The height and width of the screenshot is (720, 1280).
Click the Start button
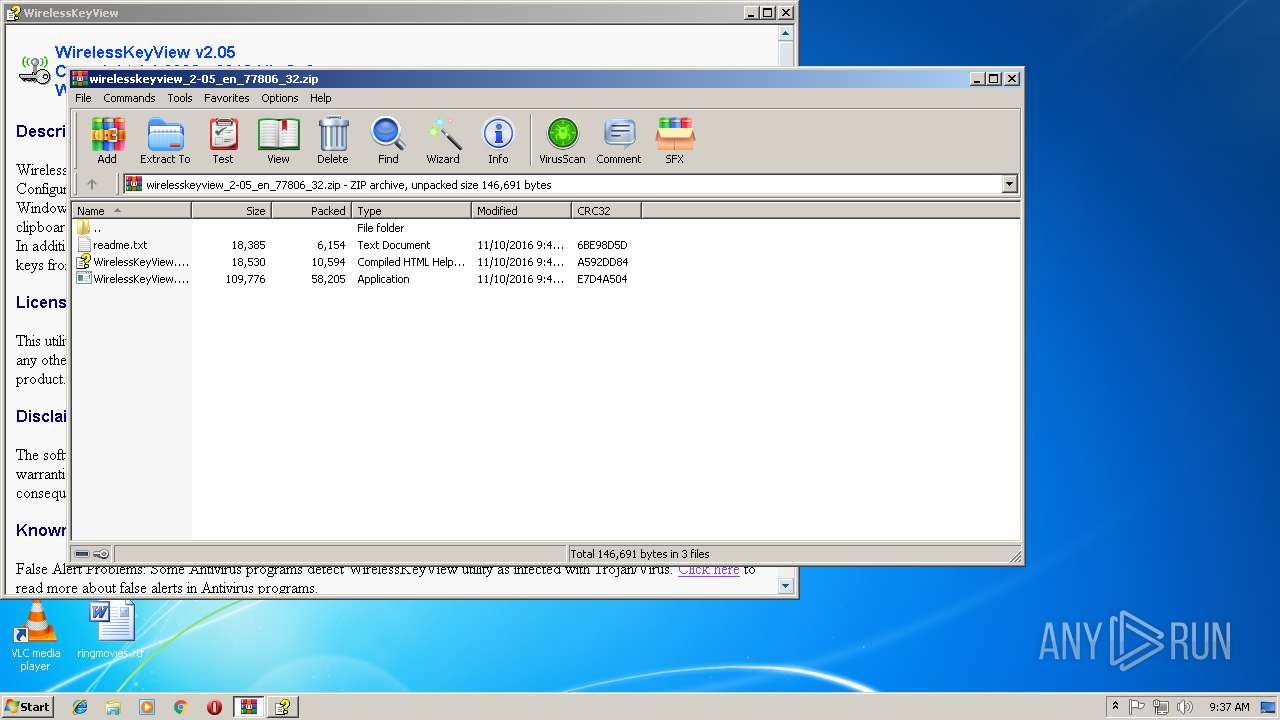coord(27,707)
